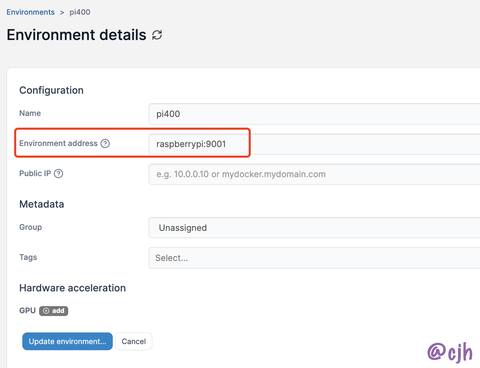Open the Environments breadcrumb link
The image size is (480, 368).
(30, 12)
